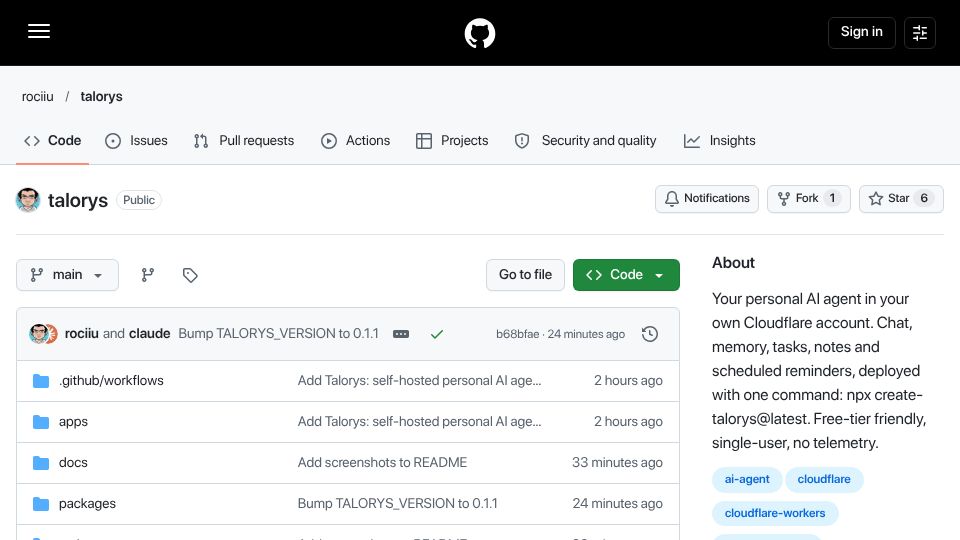
Task: Open rociiu owner profile link
Action: pyautogui.click(x=37, y=97)
